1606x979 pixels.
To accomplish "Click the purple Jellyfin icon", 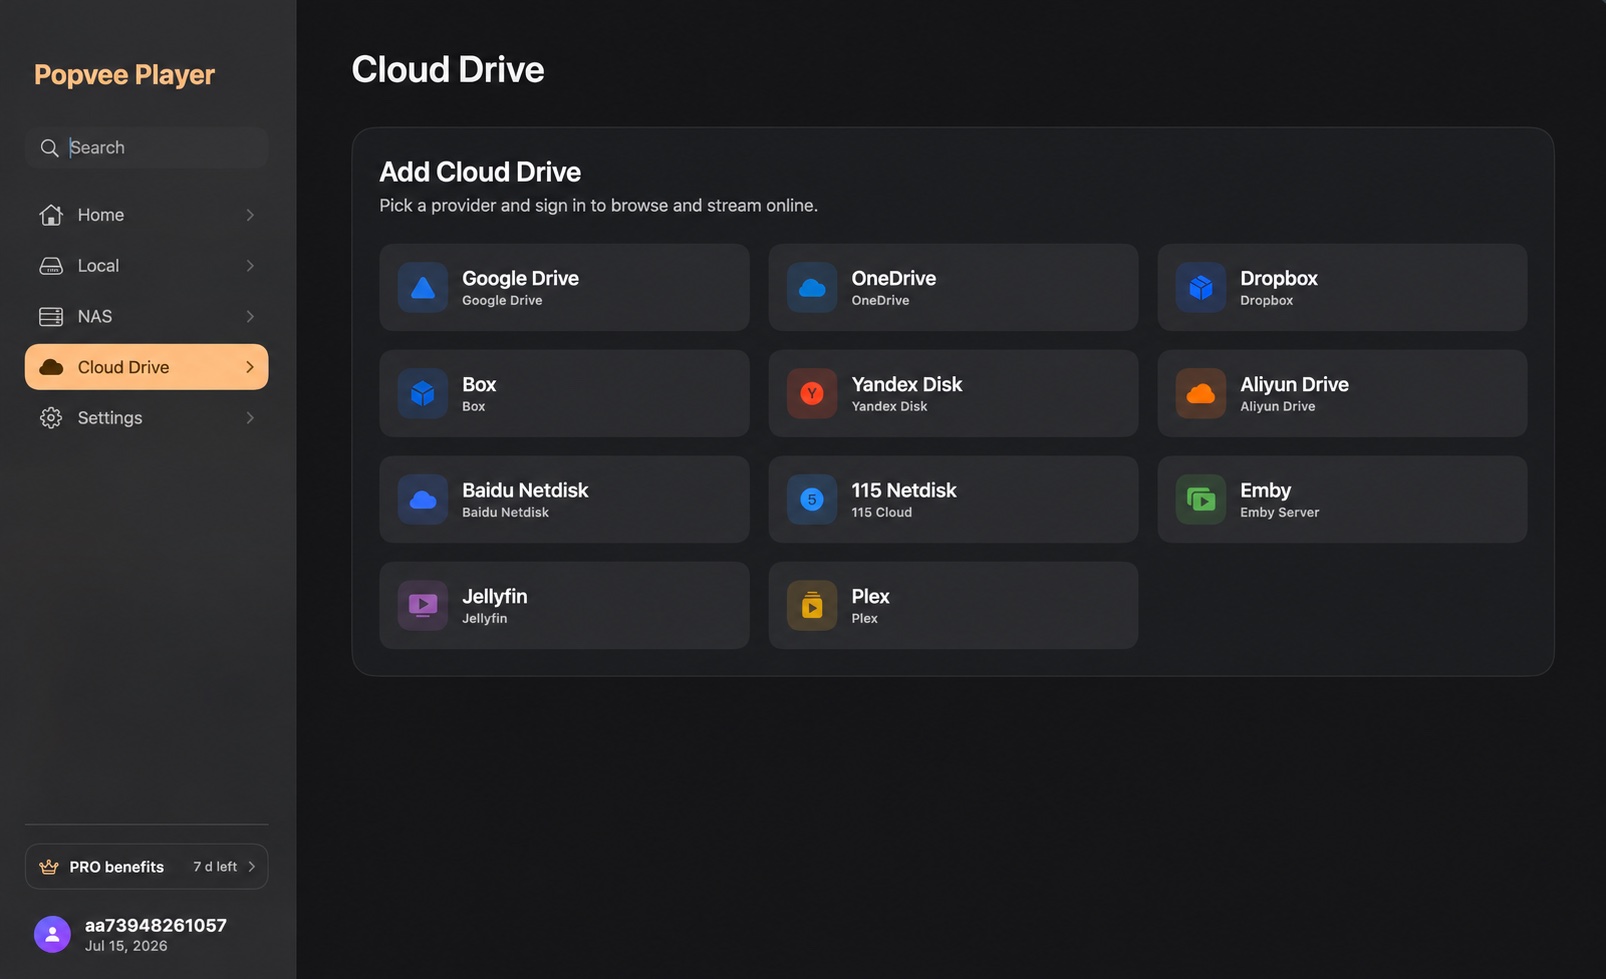I will click(x=423, y=606).
